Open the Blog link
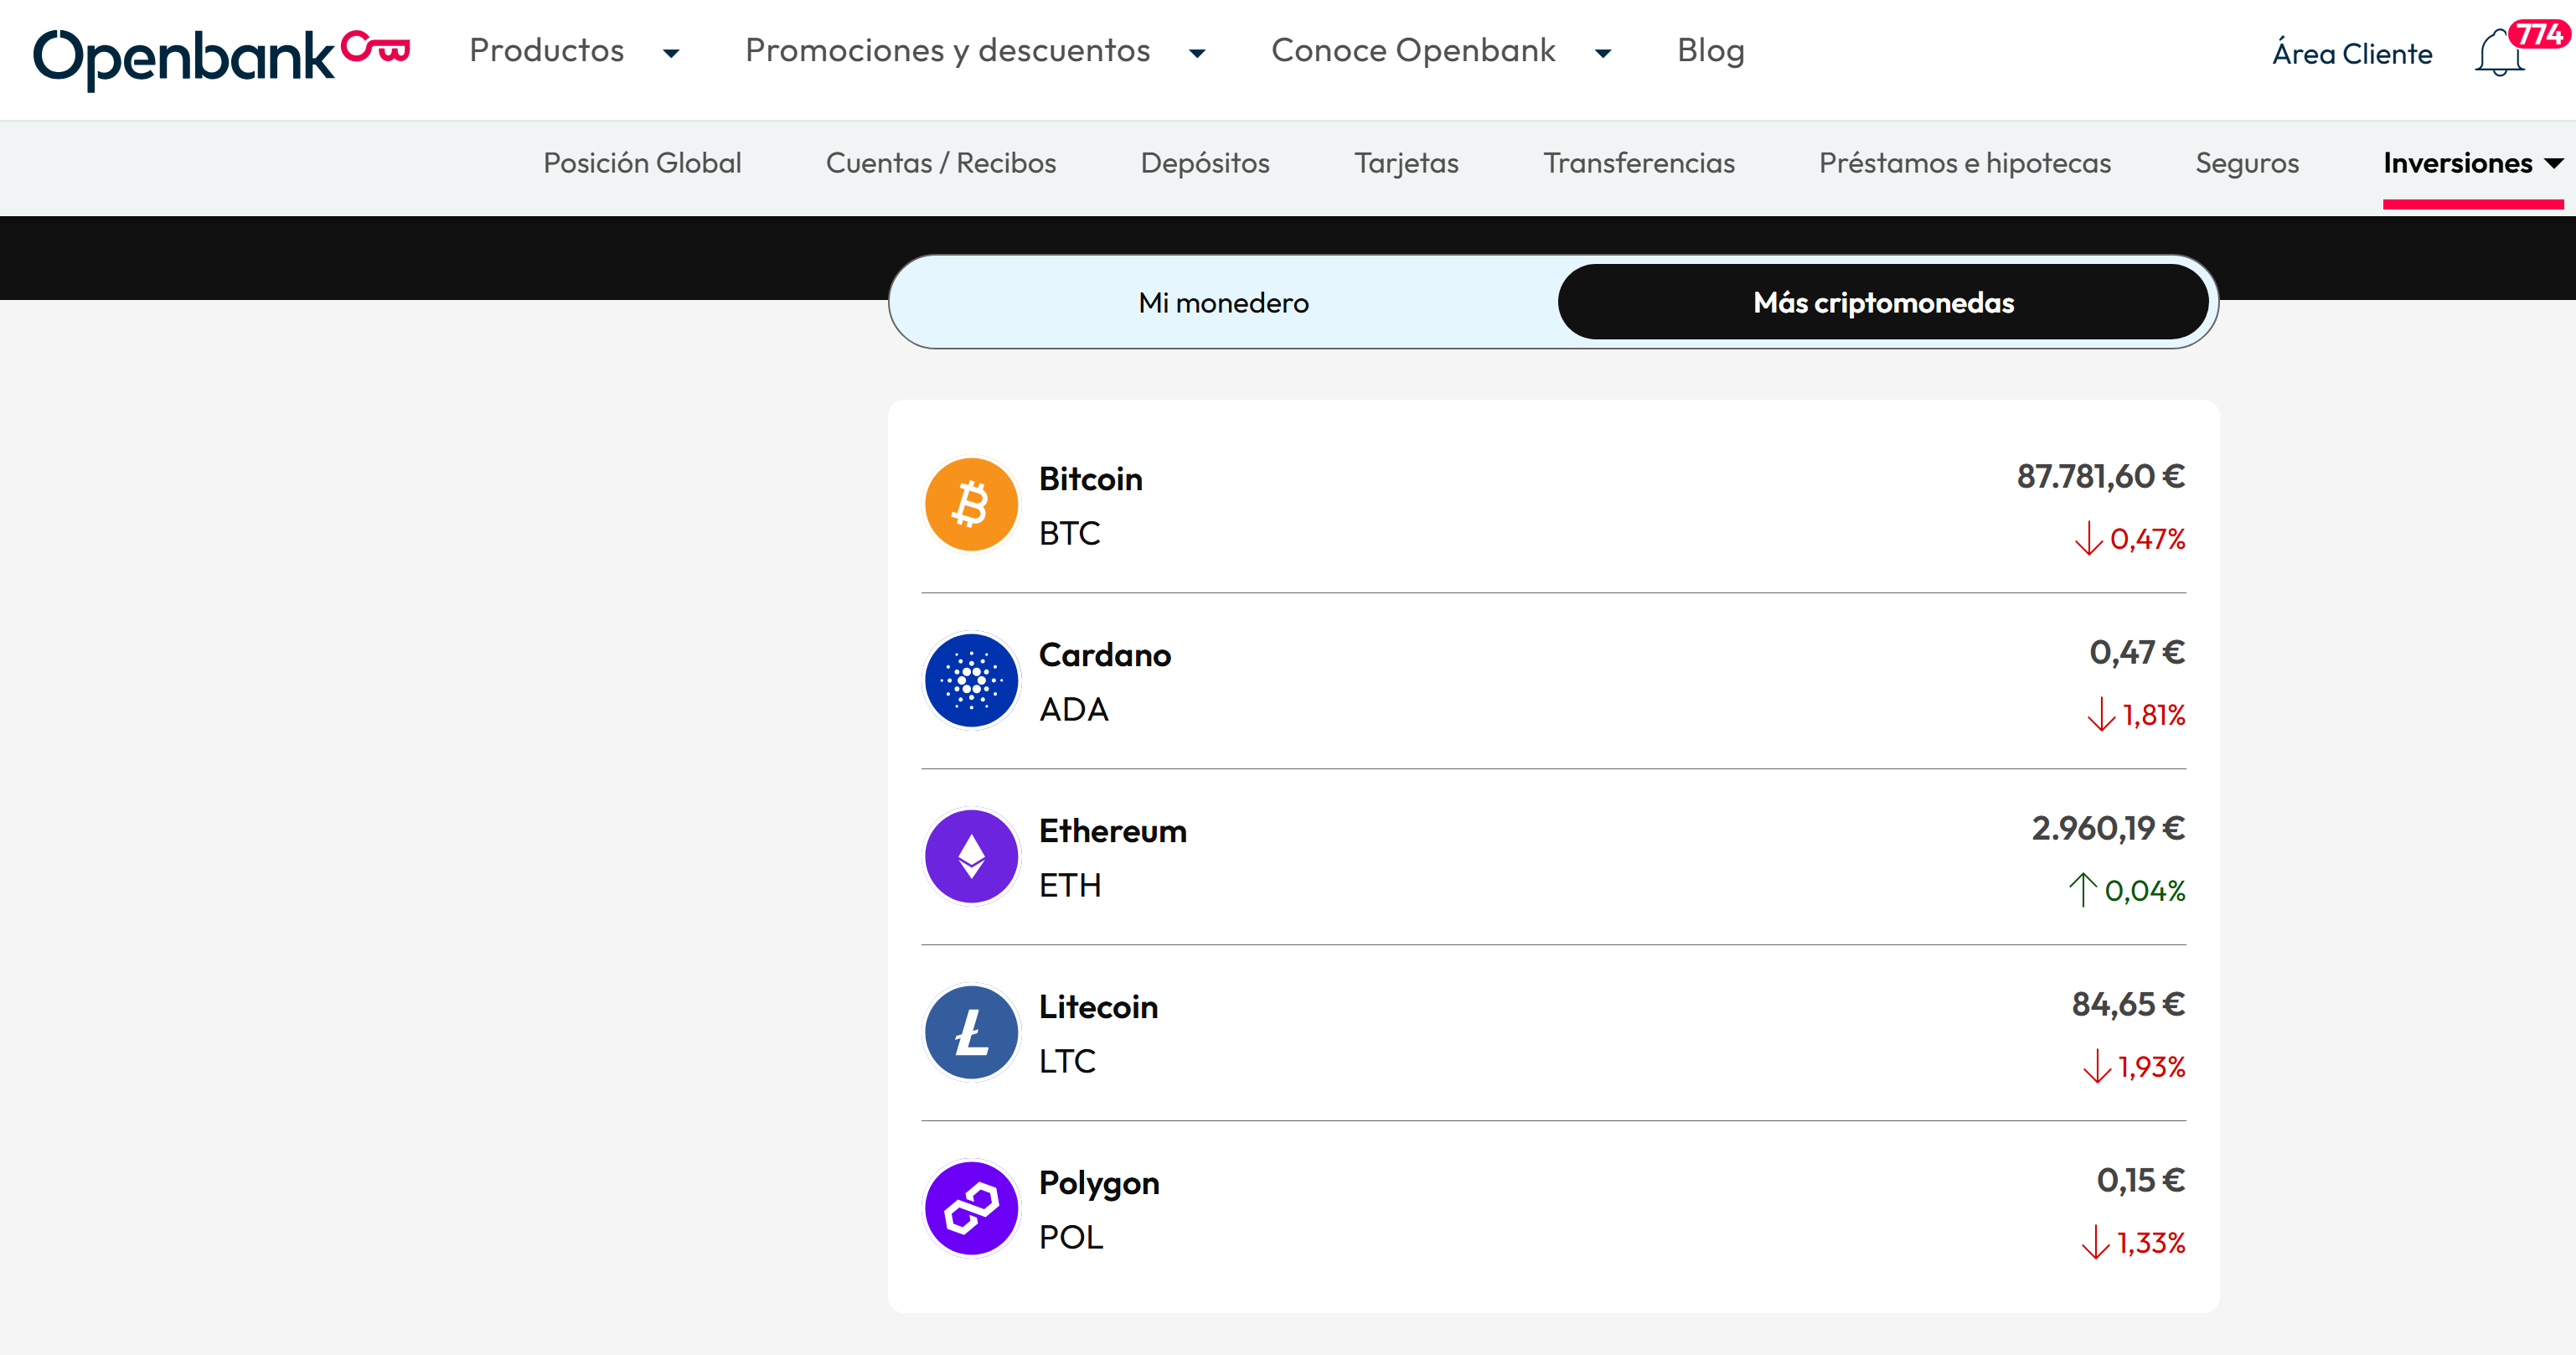 pyautogui.click(x=1710, y=50)
